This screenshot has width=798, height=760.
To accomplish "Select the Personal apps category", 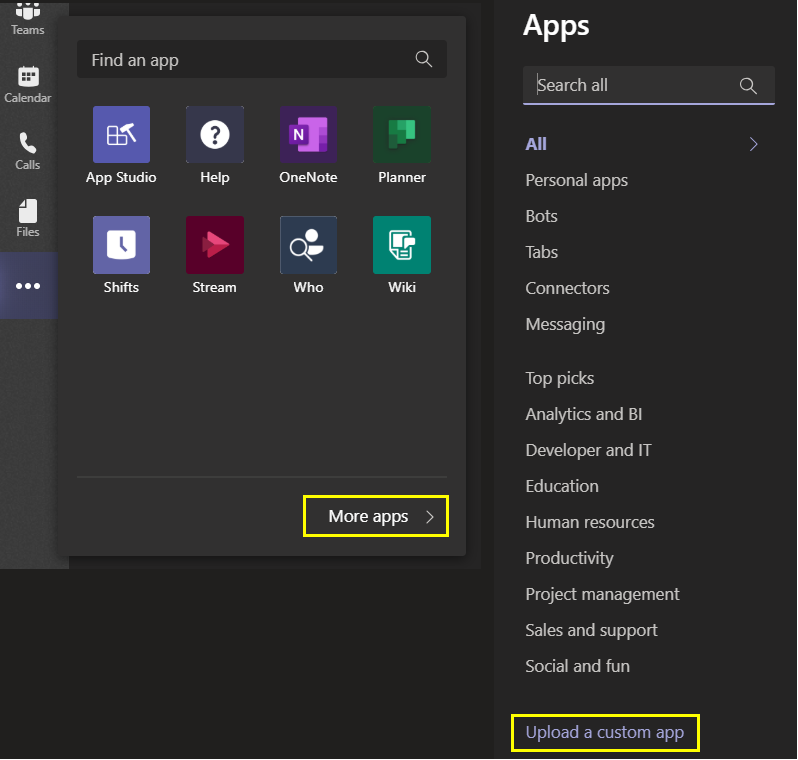I will tap(577, 181).
